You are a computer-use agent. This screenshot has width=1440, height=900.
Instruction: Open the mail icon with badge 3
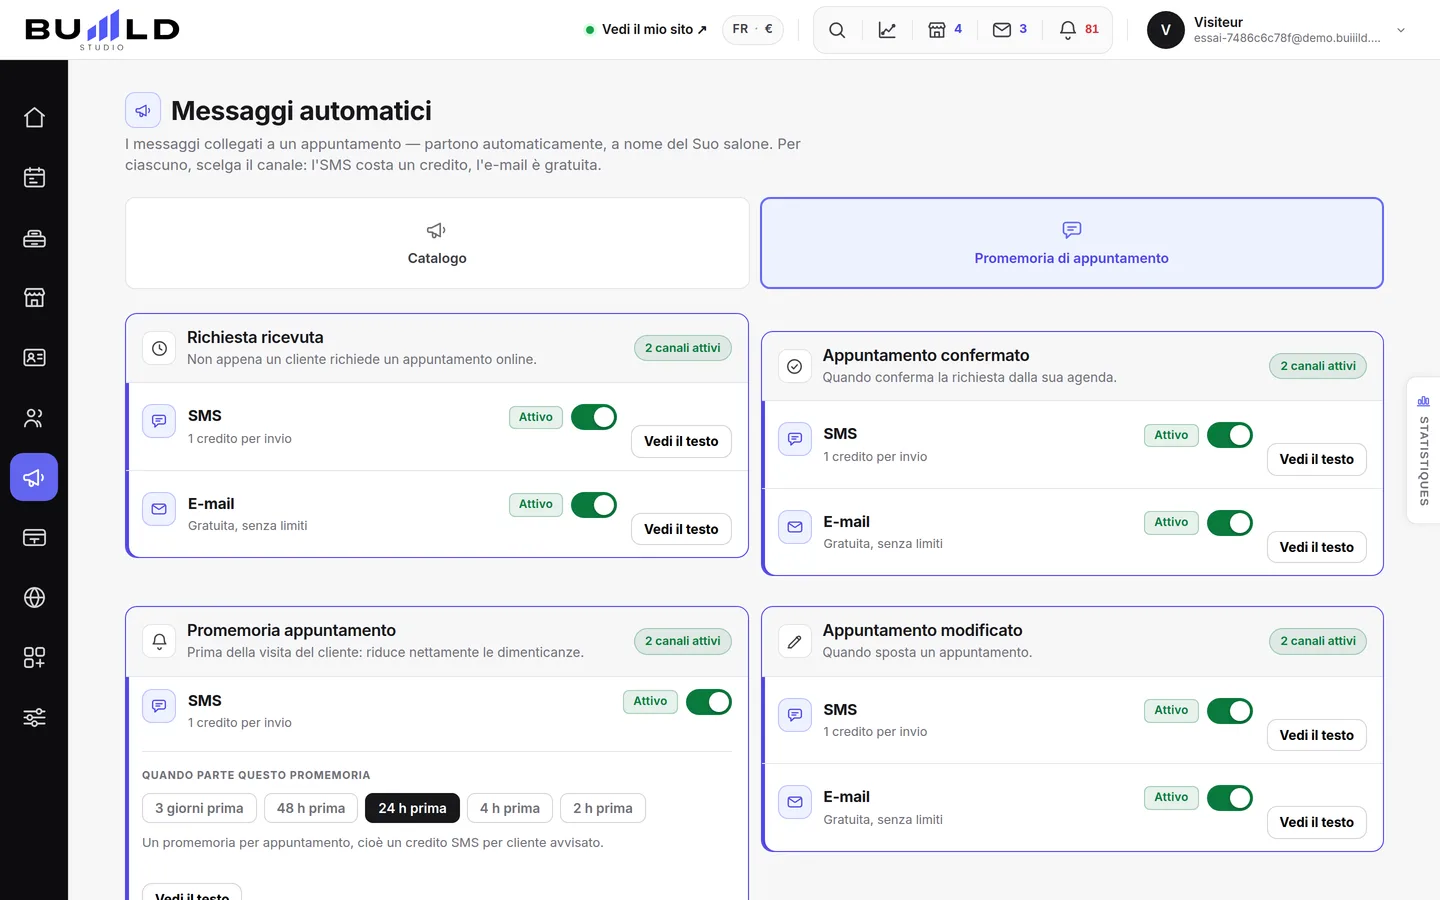[x=1009, y=30]
